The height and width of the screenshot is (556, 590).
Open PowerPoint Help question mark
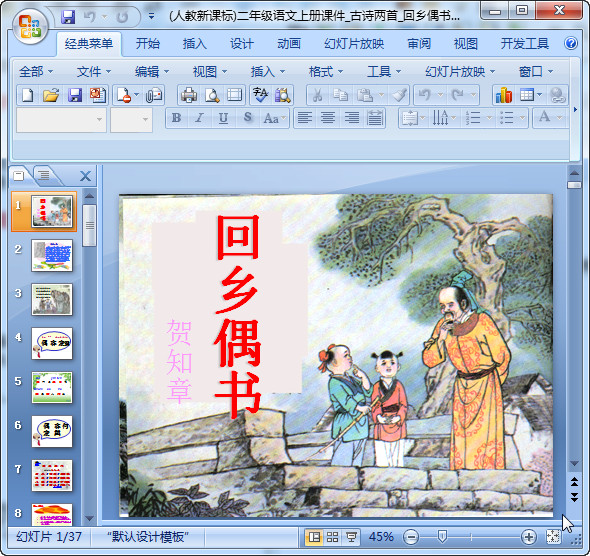point(571,44)
